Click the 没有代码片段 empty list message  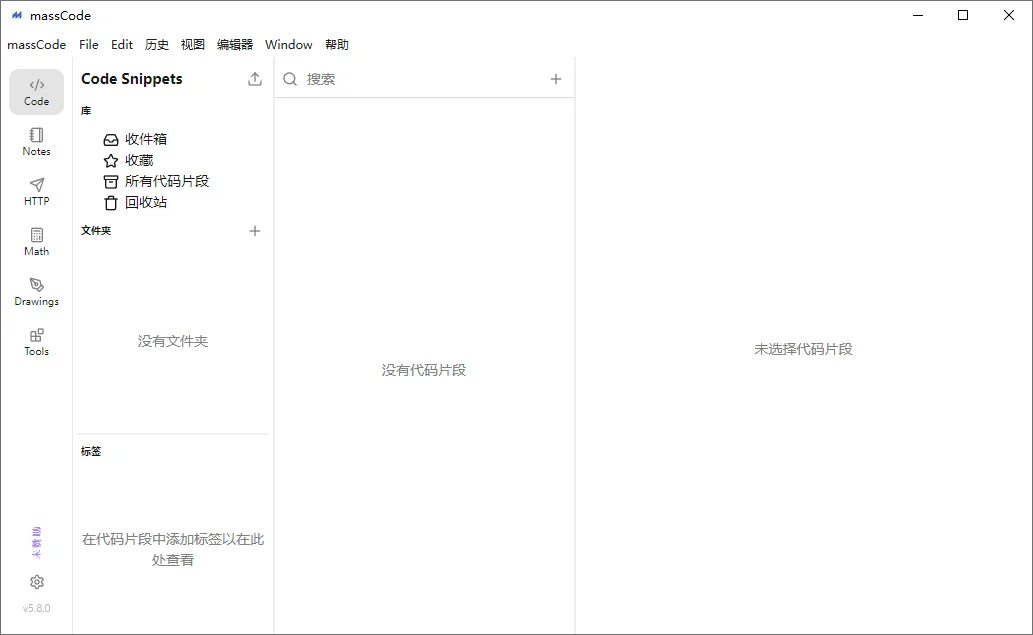(424, 370)
